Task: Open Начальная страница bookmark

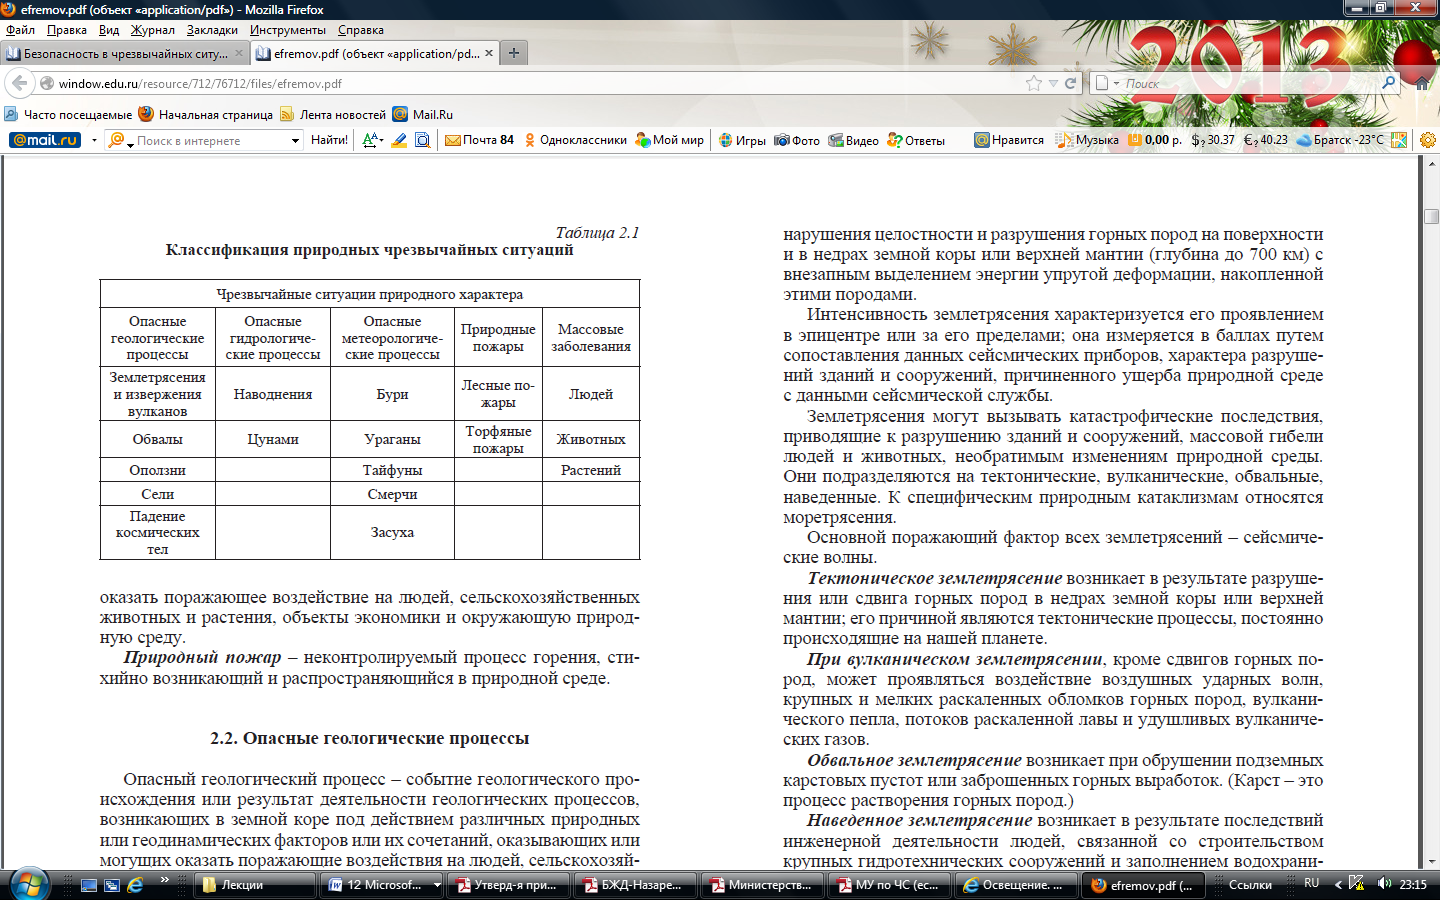Action: pos(206,114)
